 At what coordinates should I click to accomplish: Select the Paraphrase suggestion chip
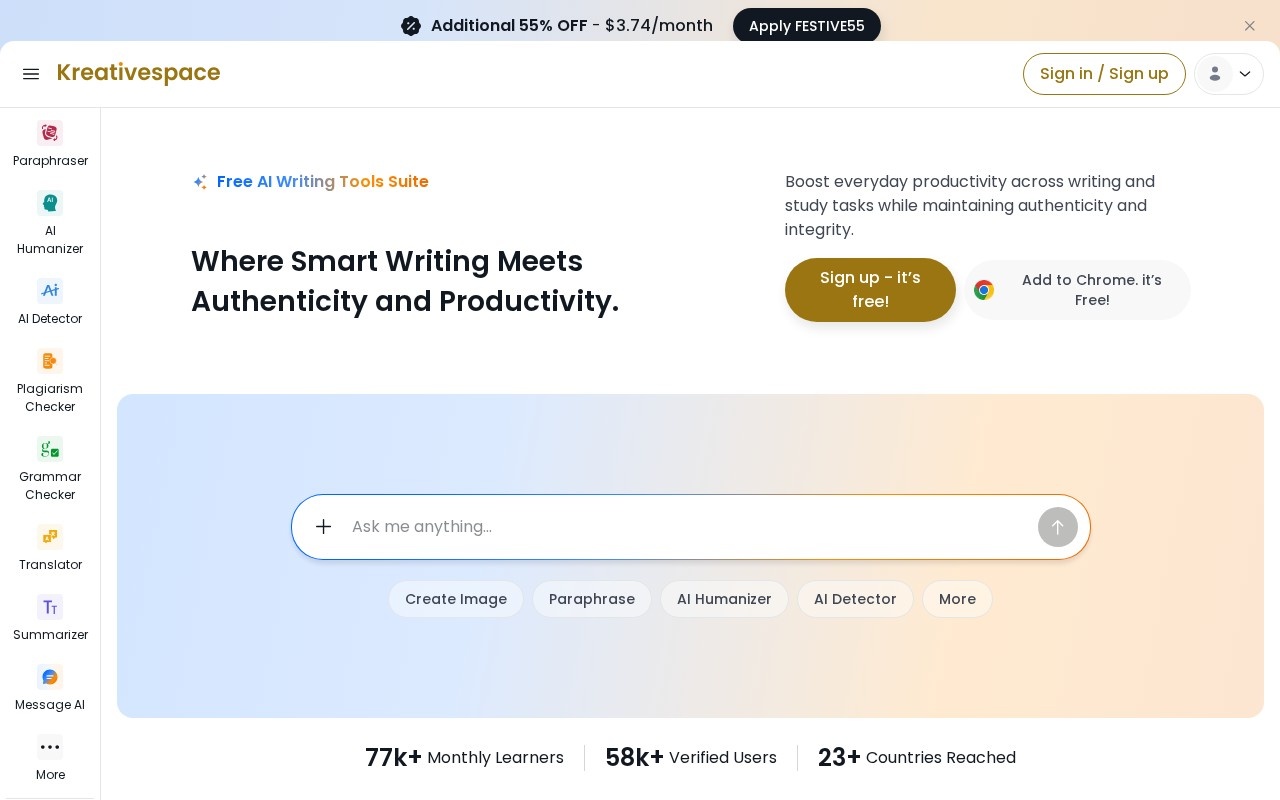592,599
